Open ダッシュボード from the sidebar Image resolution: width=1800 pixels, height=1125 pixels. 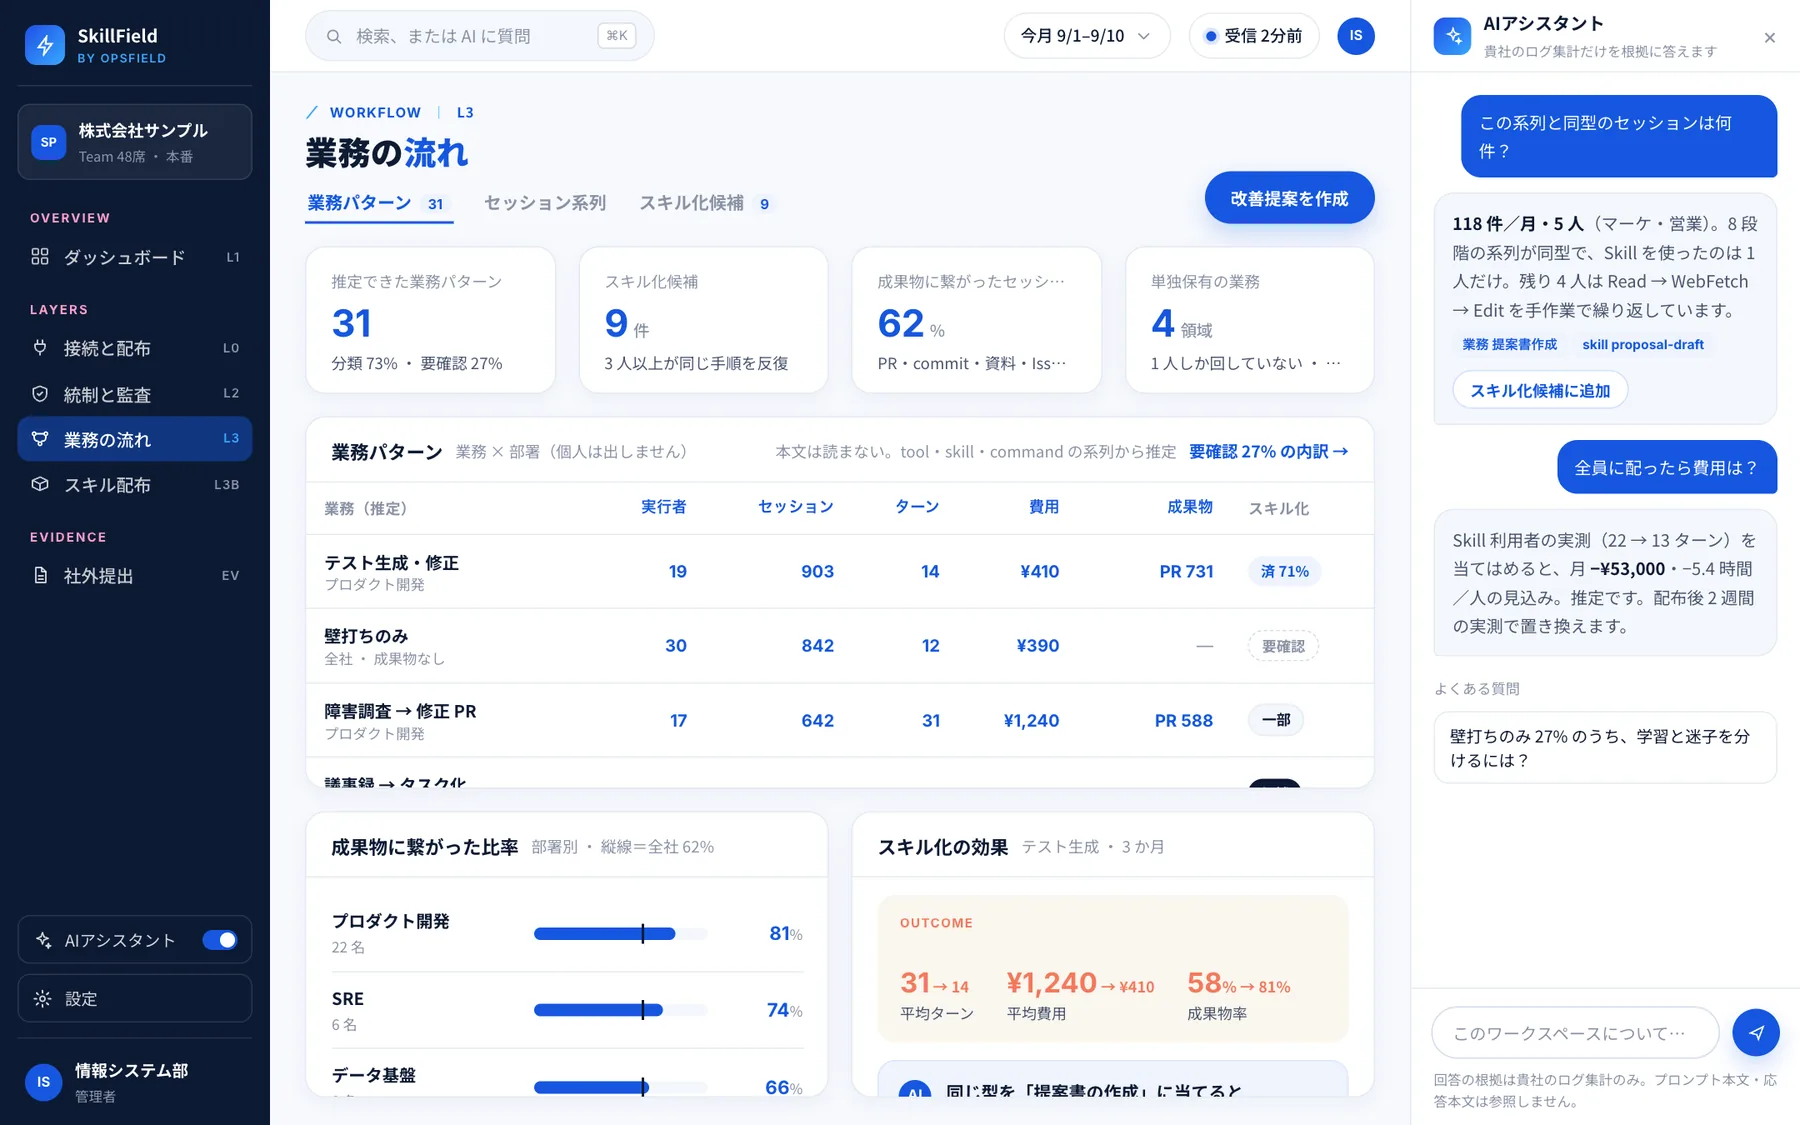134,257
